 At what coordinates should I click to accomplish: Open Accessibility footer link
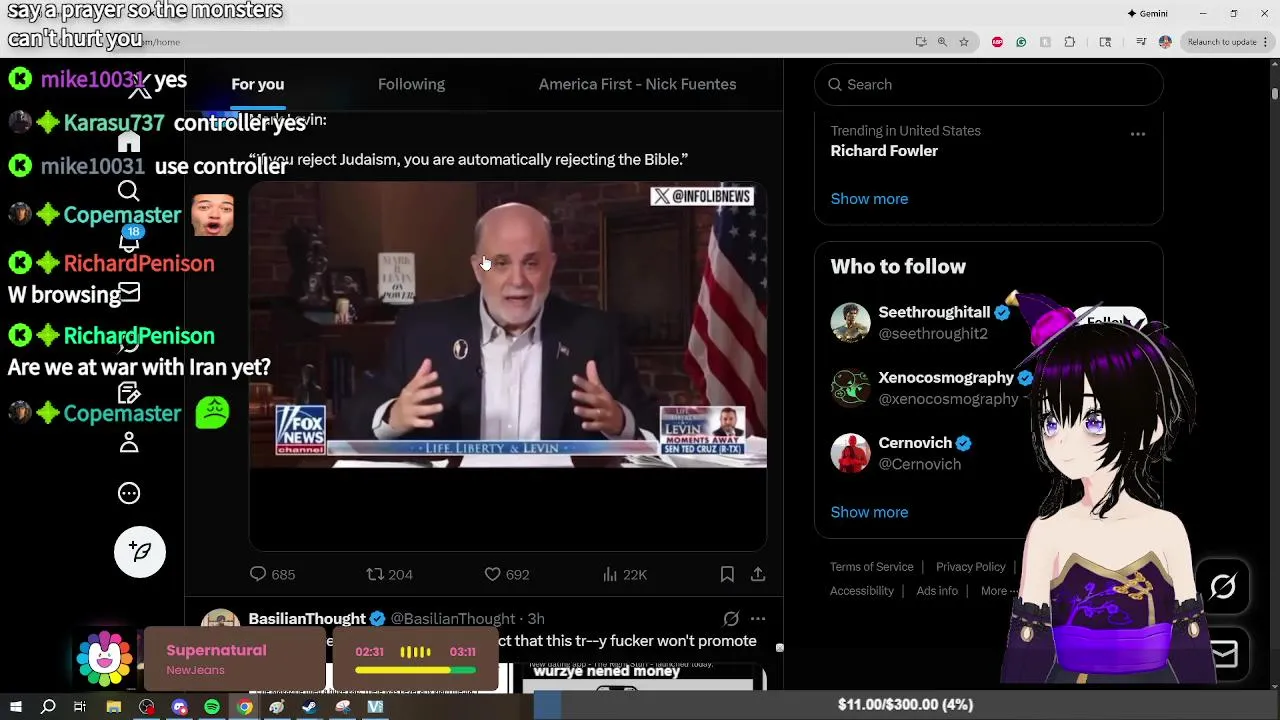(x=861, y=591)
